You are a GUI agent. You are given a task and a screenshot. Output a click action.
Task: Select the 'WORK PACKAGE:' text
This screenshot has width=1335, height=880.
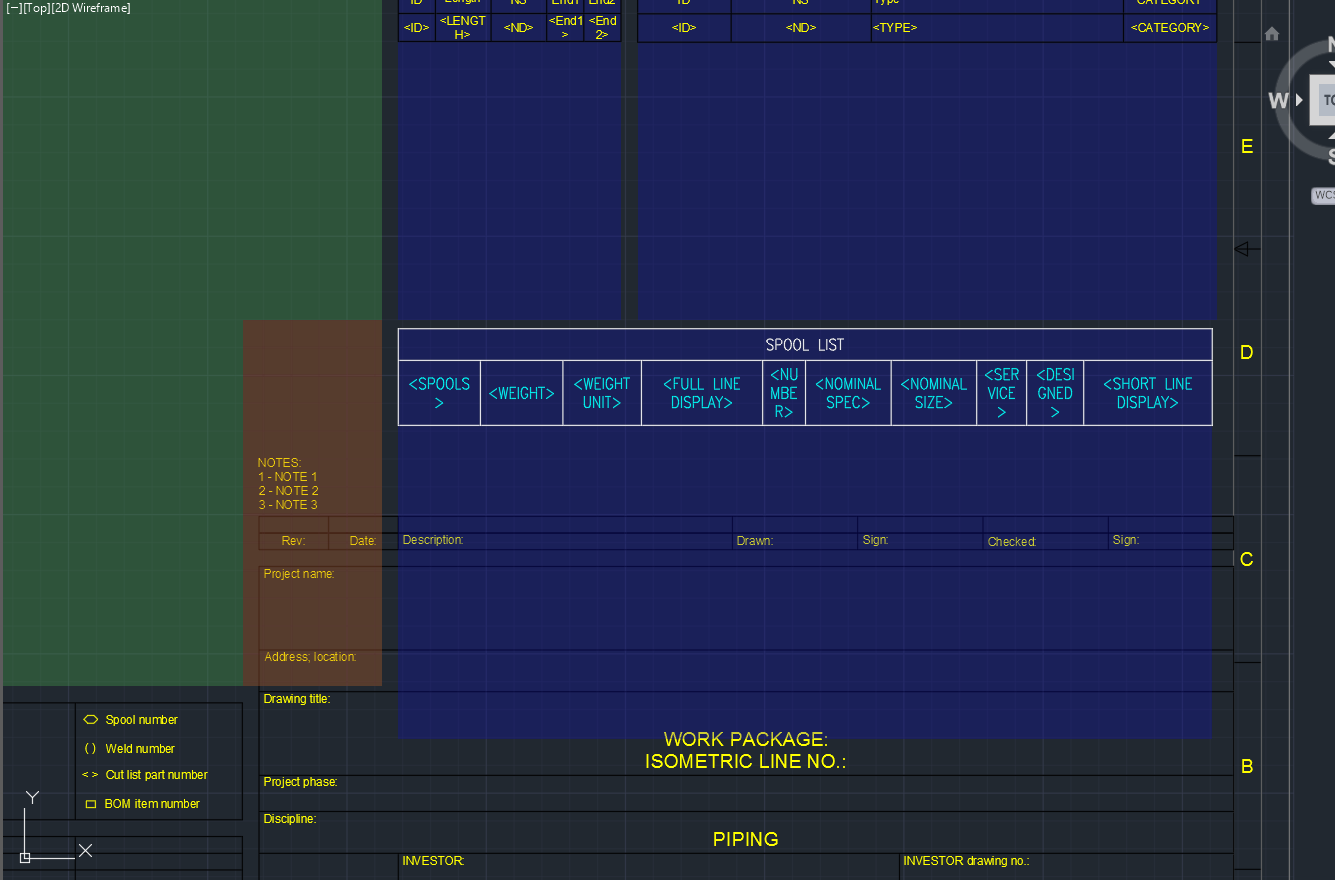pyautogui.click(x=746, y=740)
